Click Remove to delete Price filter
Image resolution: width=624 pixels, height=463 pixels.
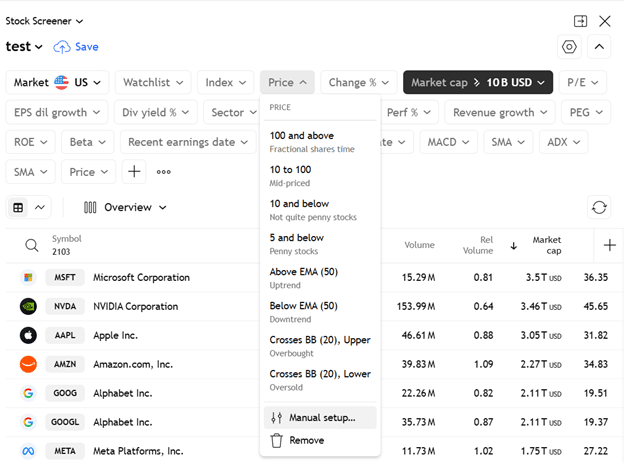pyautogui.click(x=306, y=440)
